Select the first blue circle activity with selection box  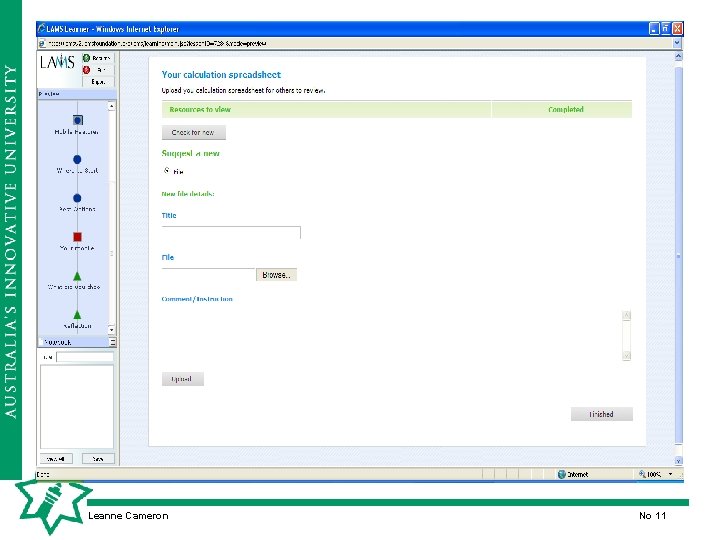pyautogui.click(x=78, y=120)
